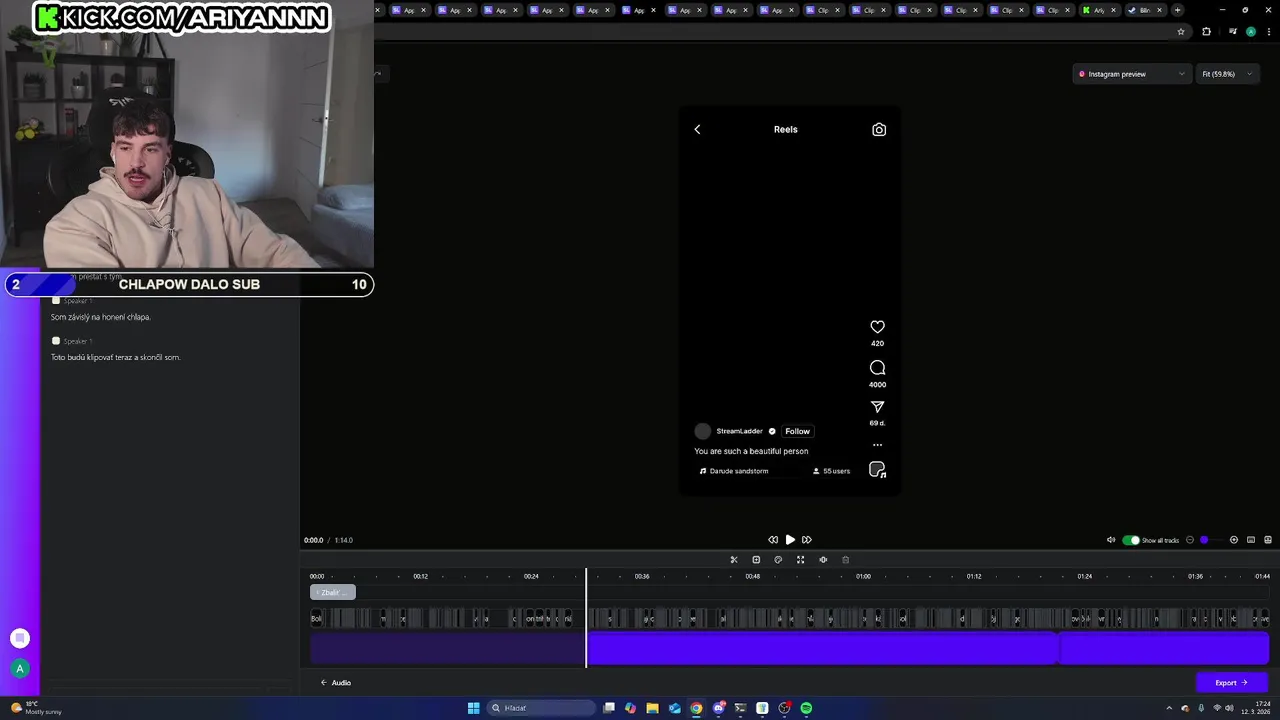1280x720 pixels.
Task: Click the Reels back arrow icon
Action: 697,129
